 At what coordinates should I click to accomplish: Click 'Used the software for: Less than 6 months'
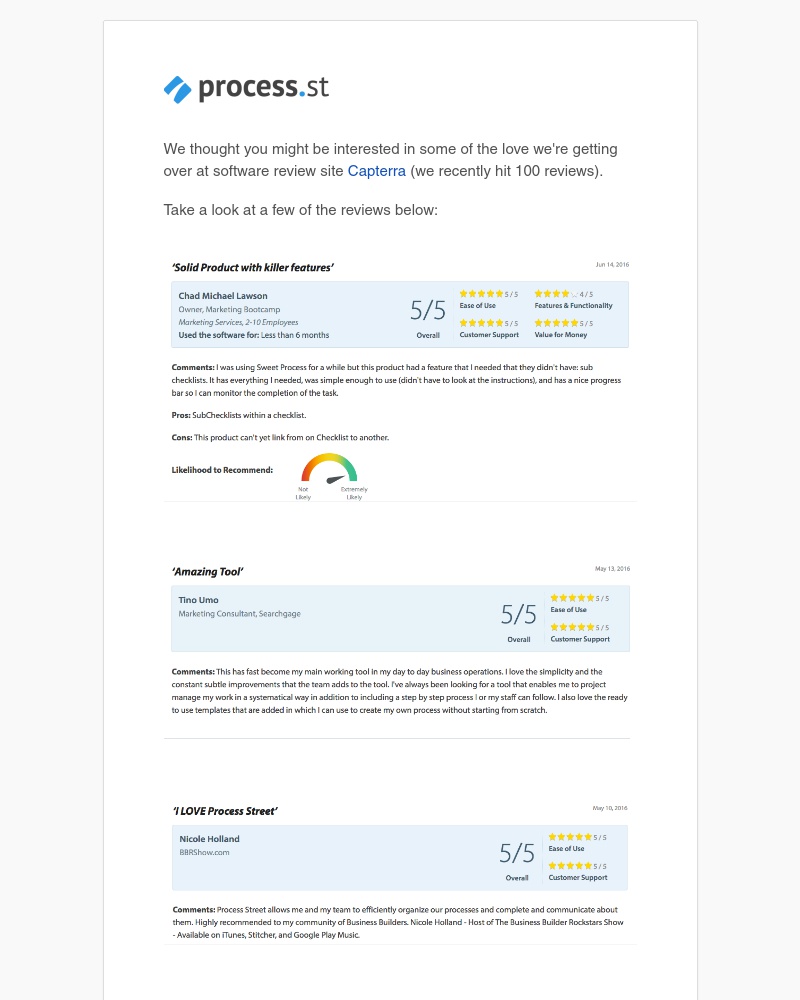pos(254,335)
